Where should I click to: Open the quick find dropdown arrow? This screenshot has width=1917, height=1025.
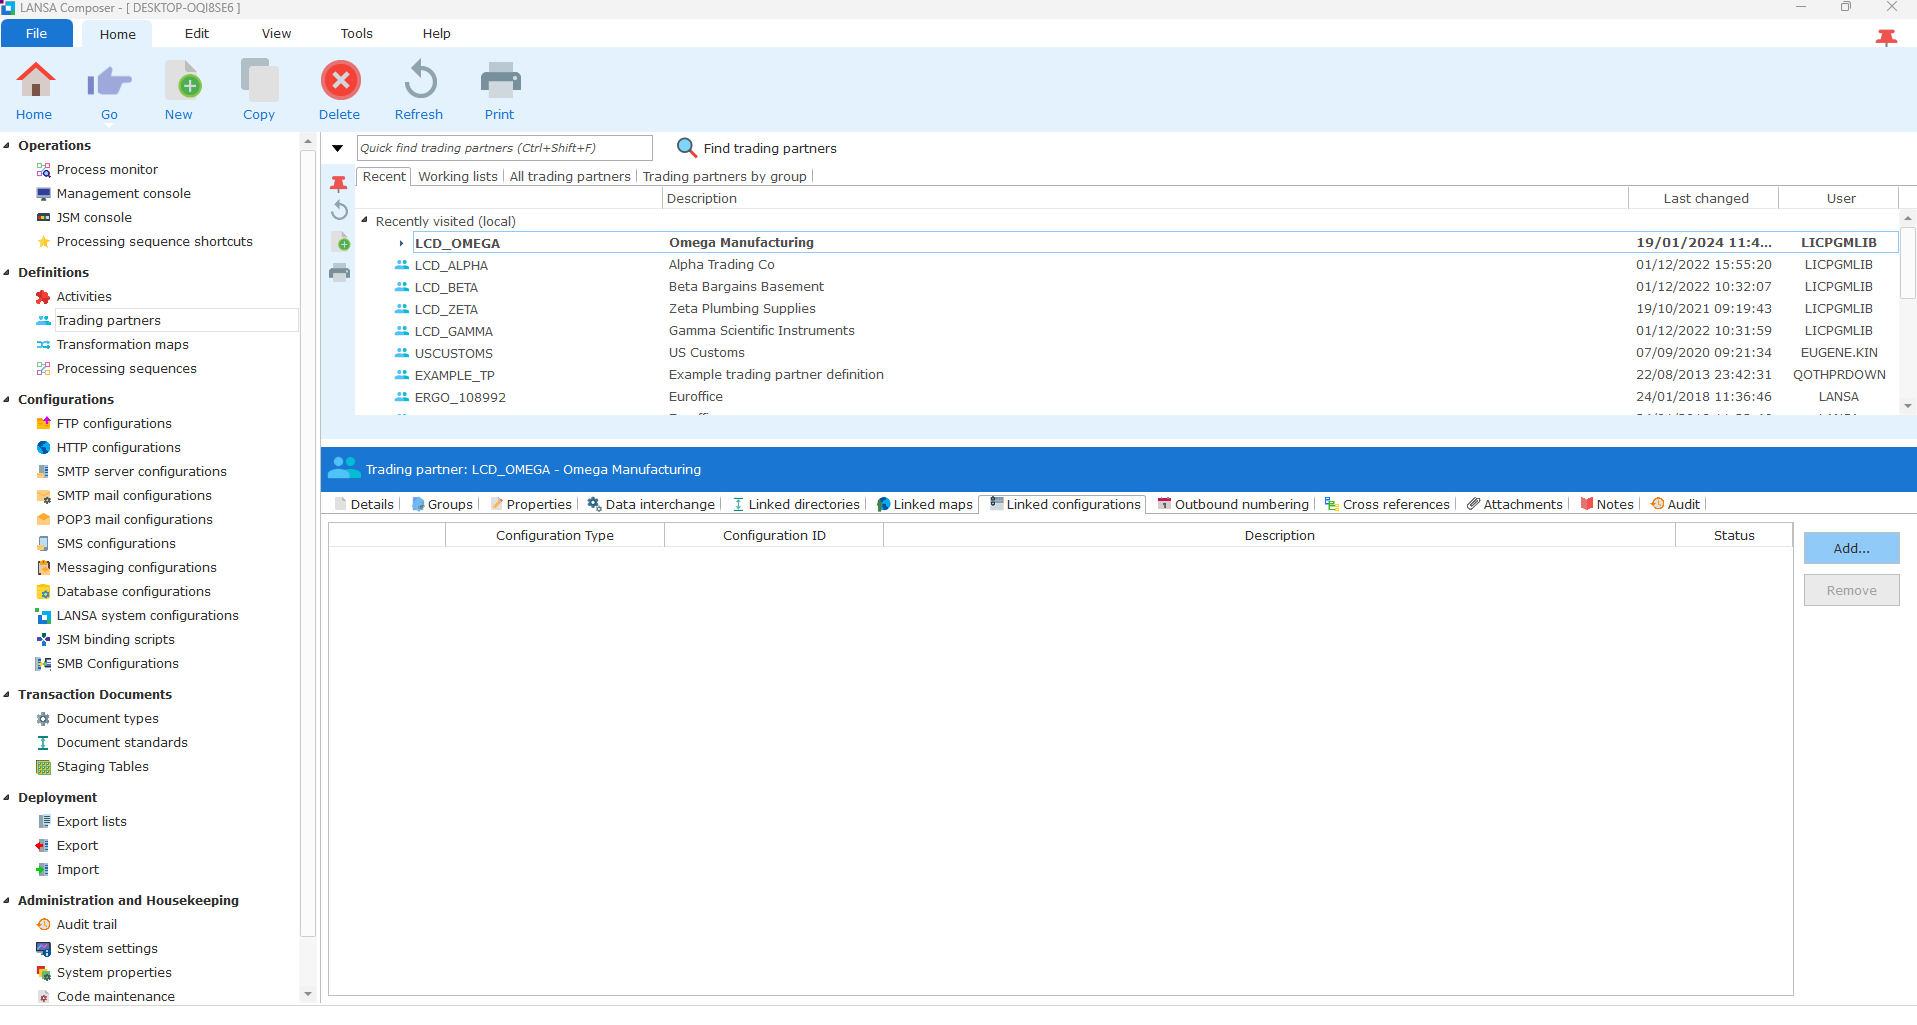coord(338,149)
